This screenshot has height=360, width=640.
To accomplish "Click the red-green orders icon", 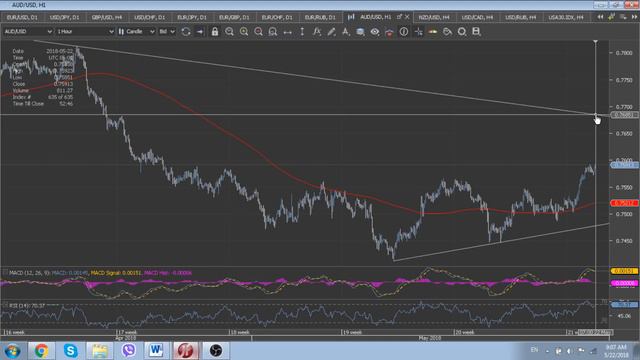I will click(433, 31).
